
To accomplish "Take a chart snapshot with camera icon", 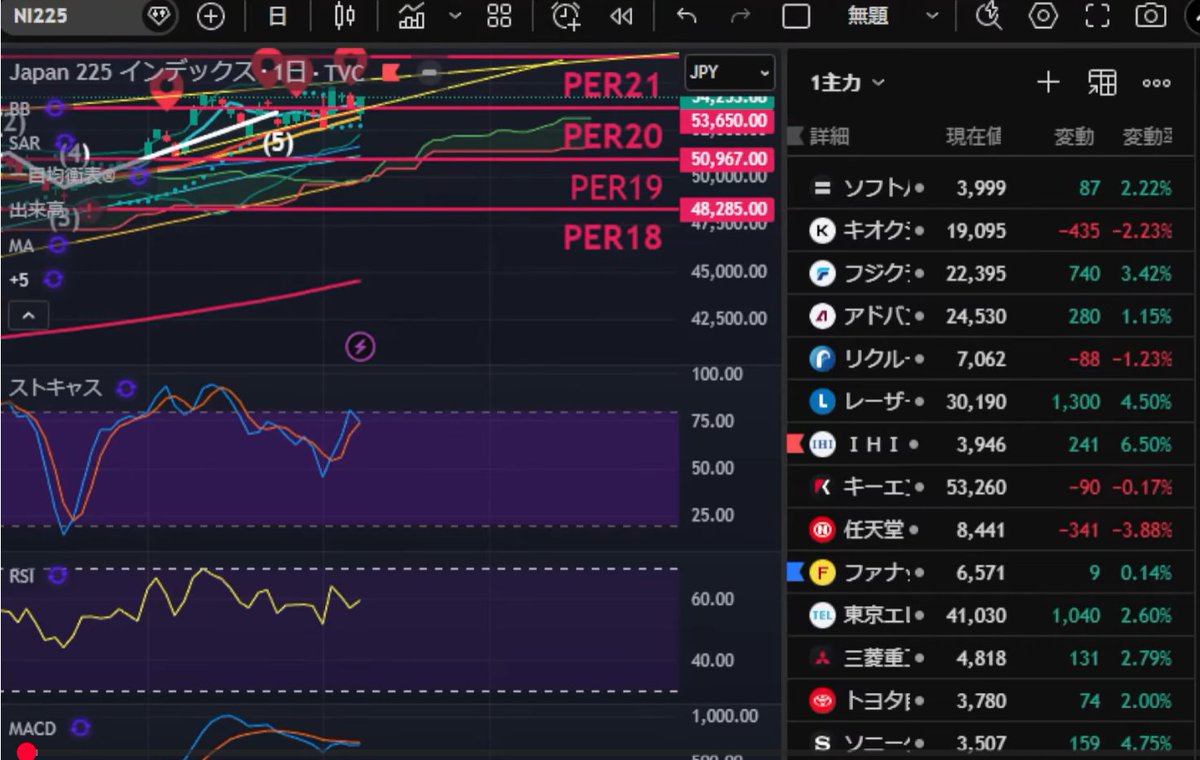I will 1151,16.
